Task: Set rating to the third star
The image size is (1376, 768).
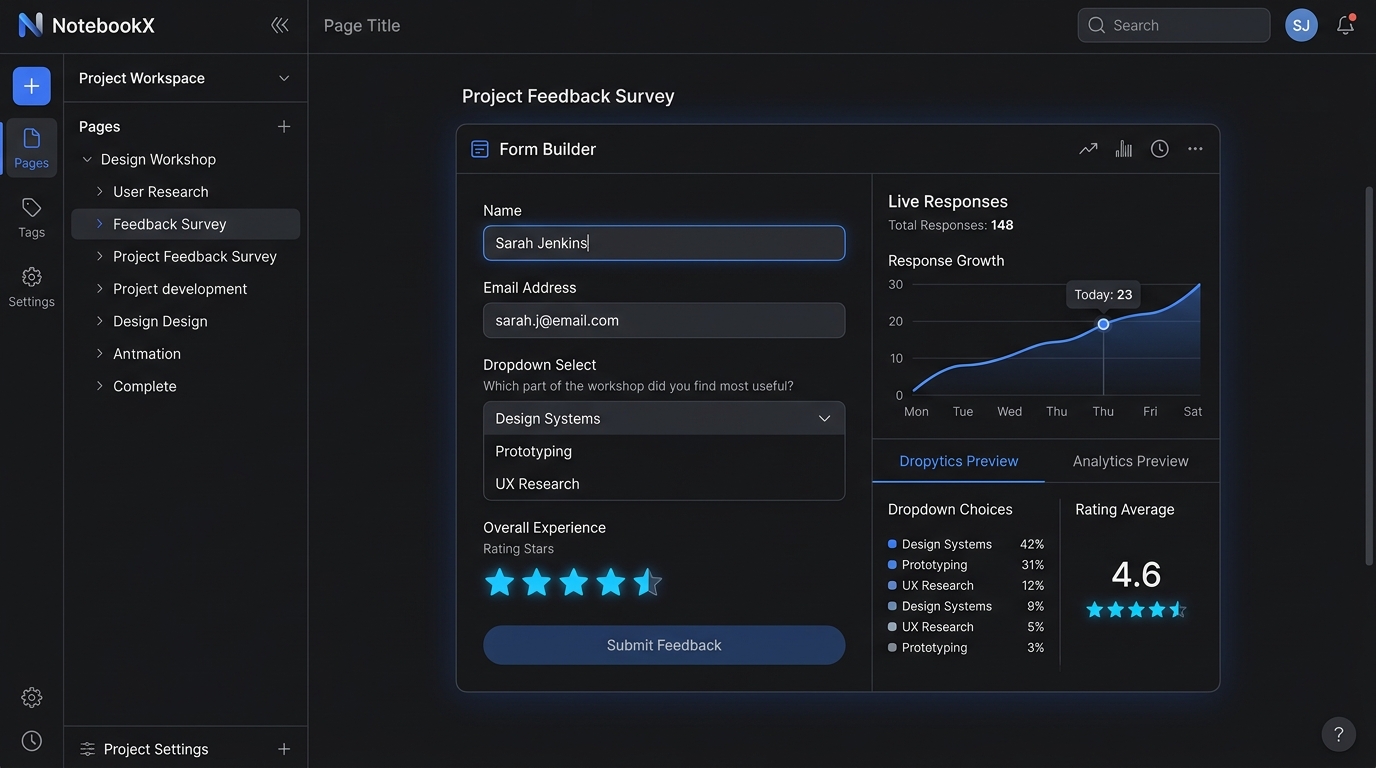Action: (573, 582)
